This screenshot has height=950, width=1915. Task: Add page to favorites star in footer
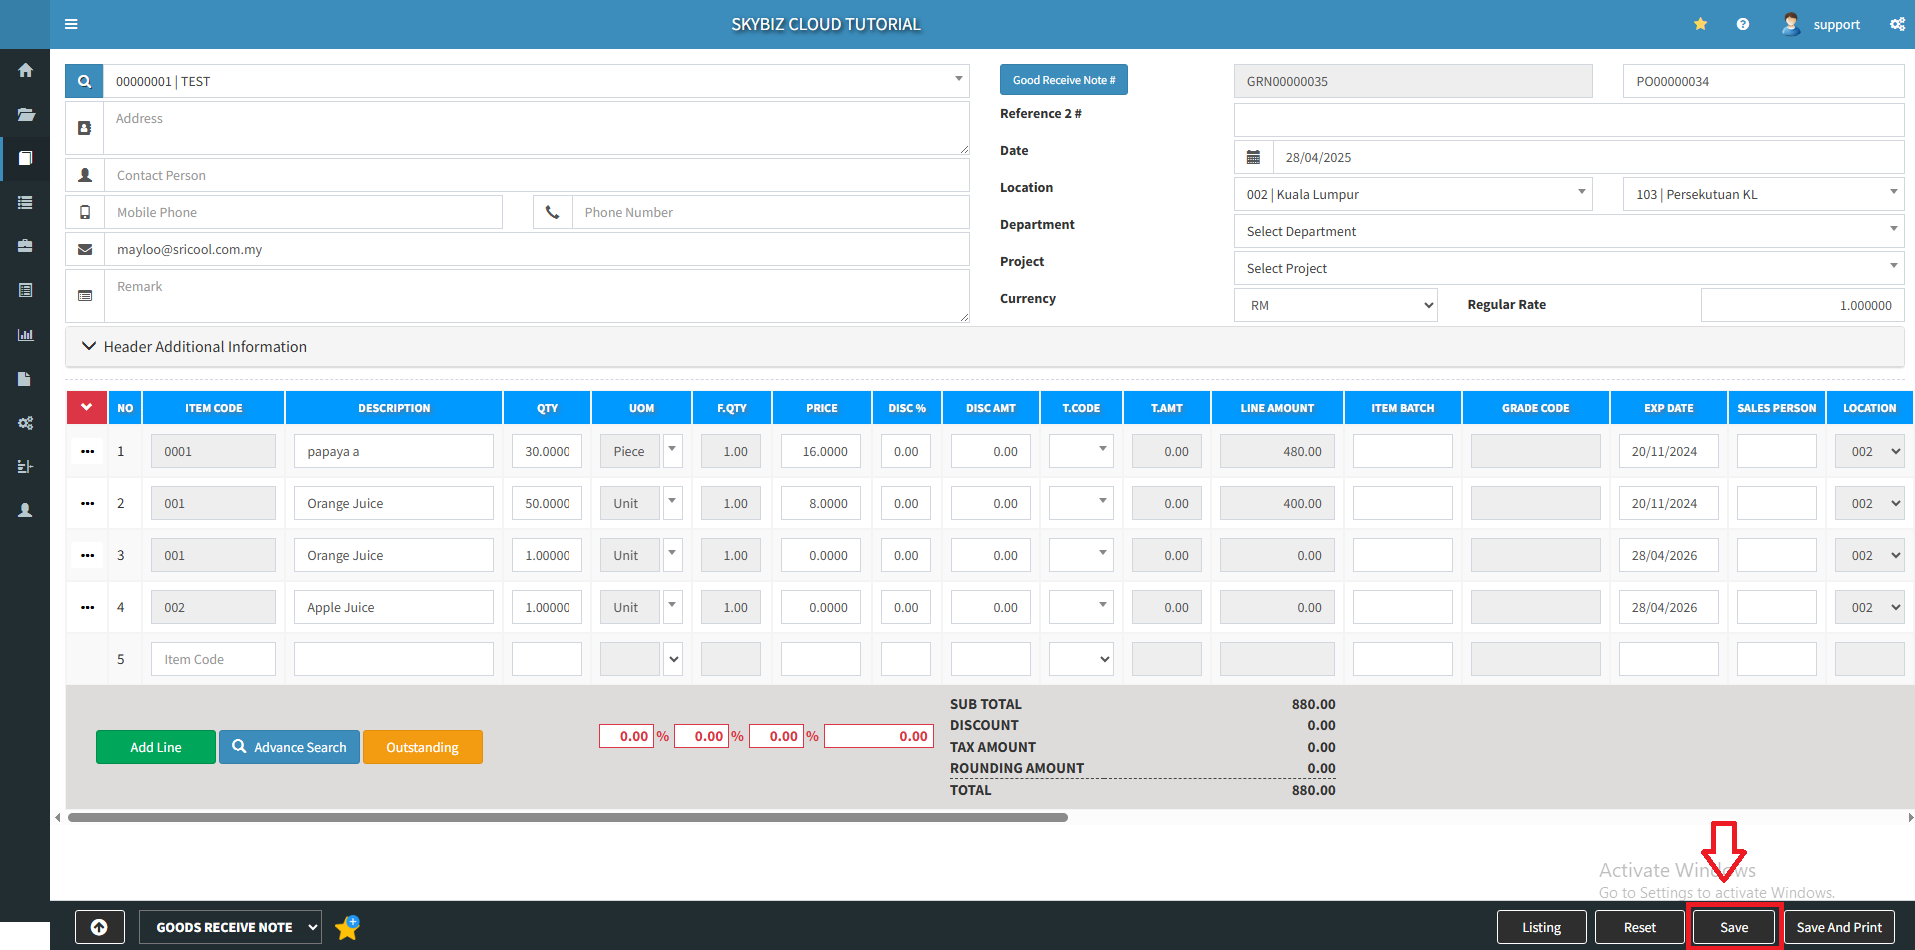click(x=347, y=928)
